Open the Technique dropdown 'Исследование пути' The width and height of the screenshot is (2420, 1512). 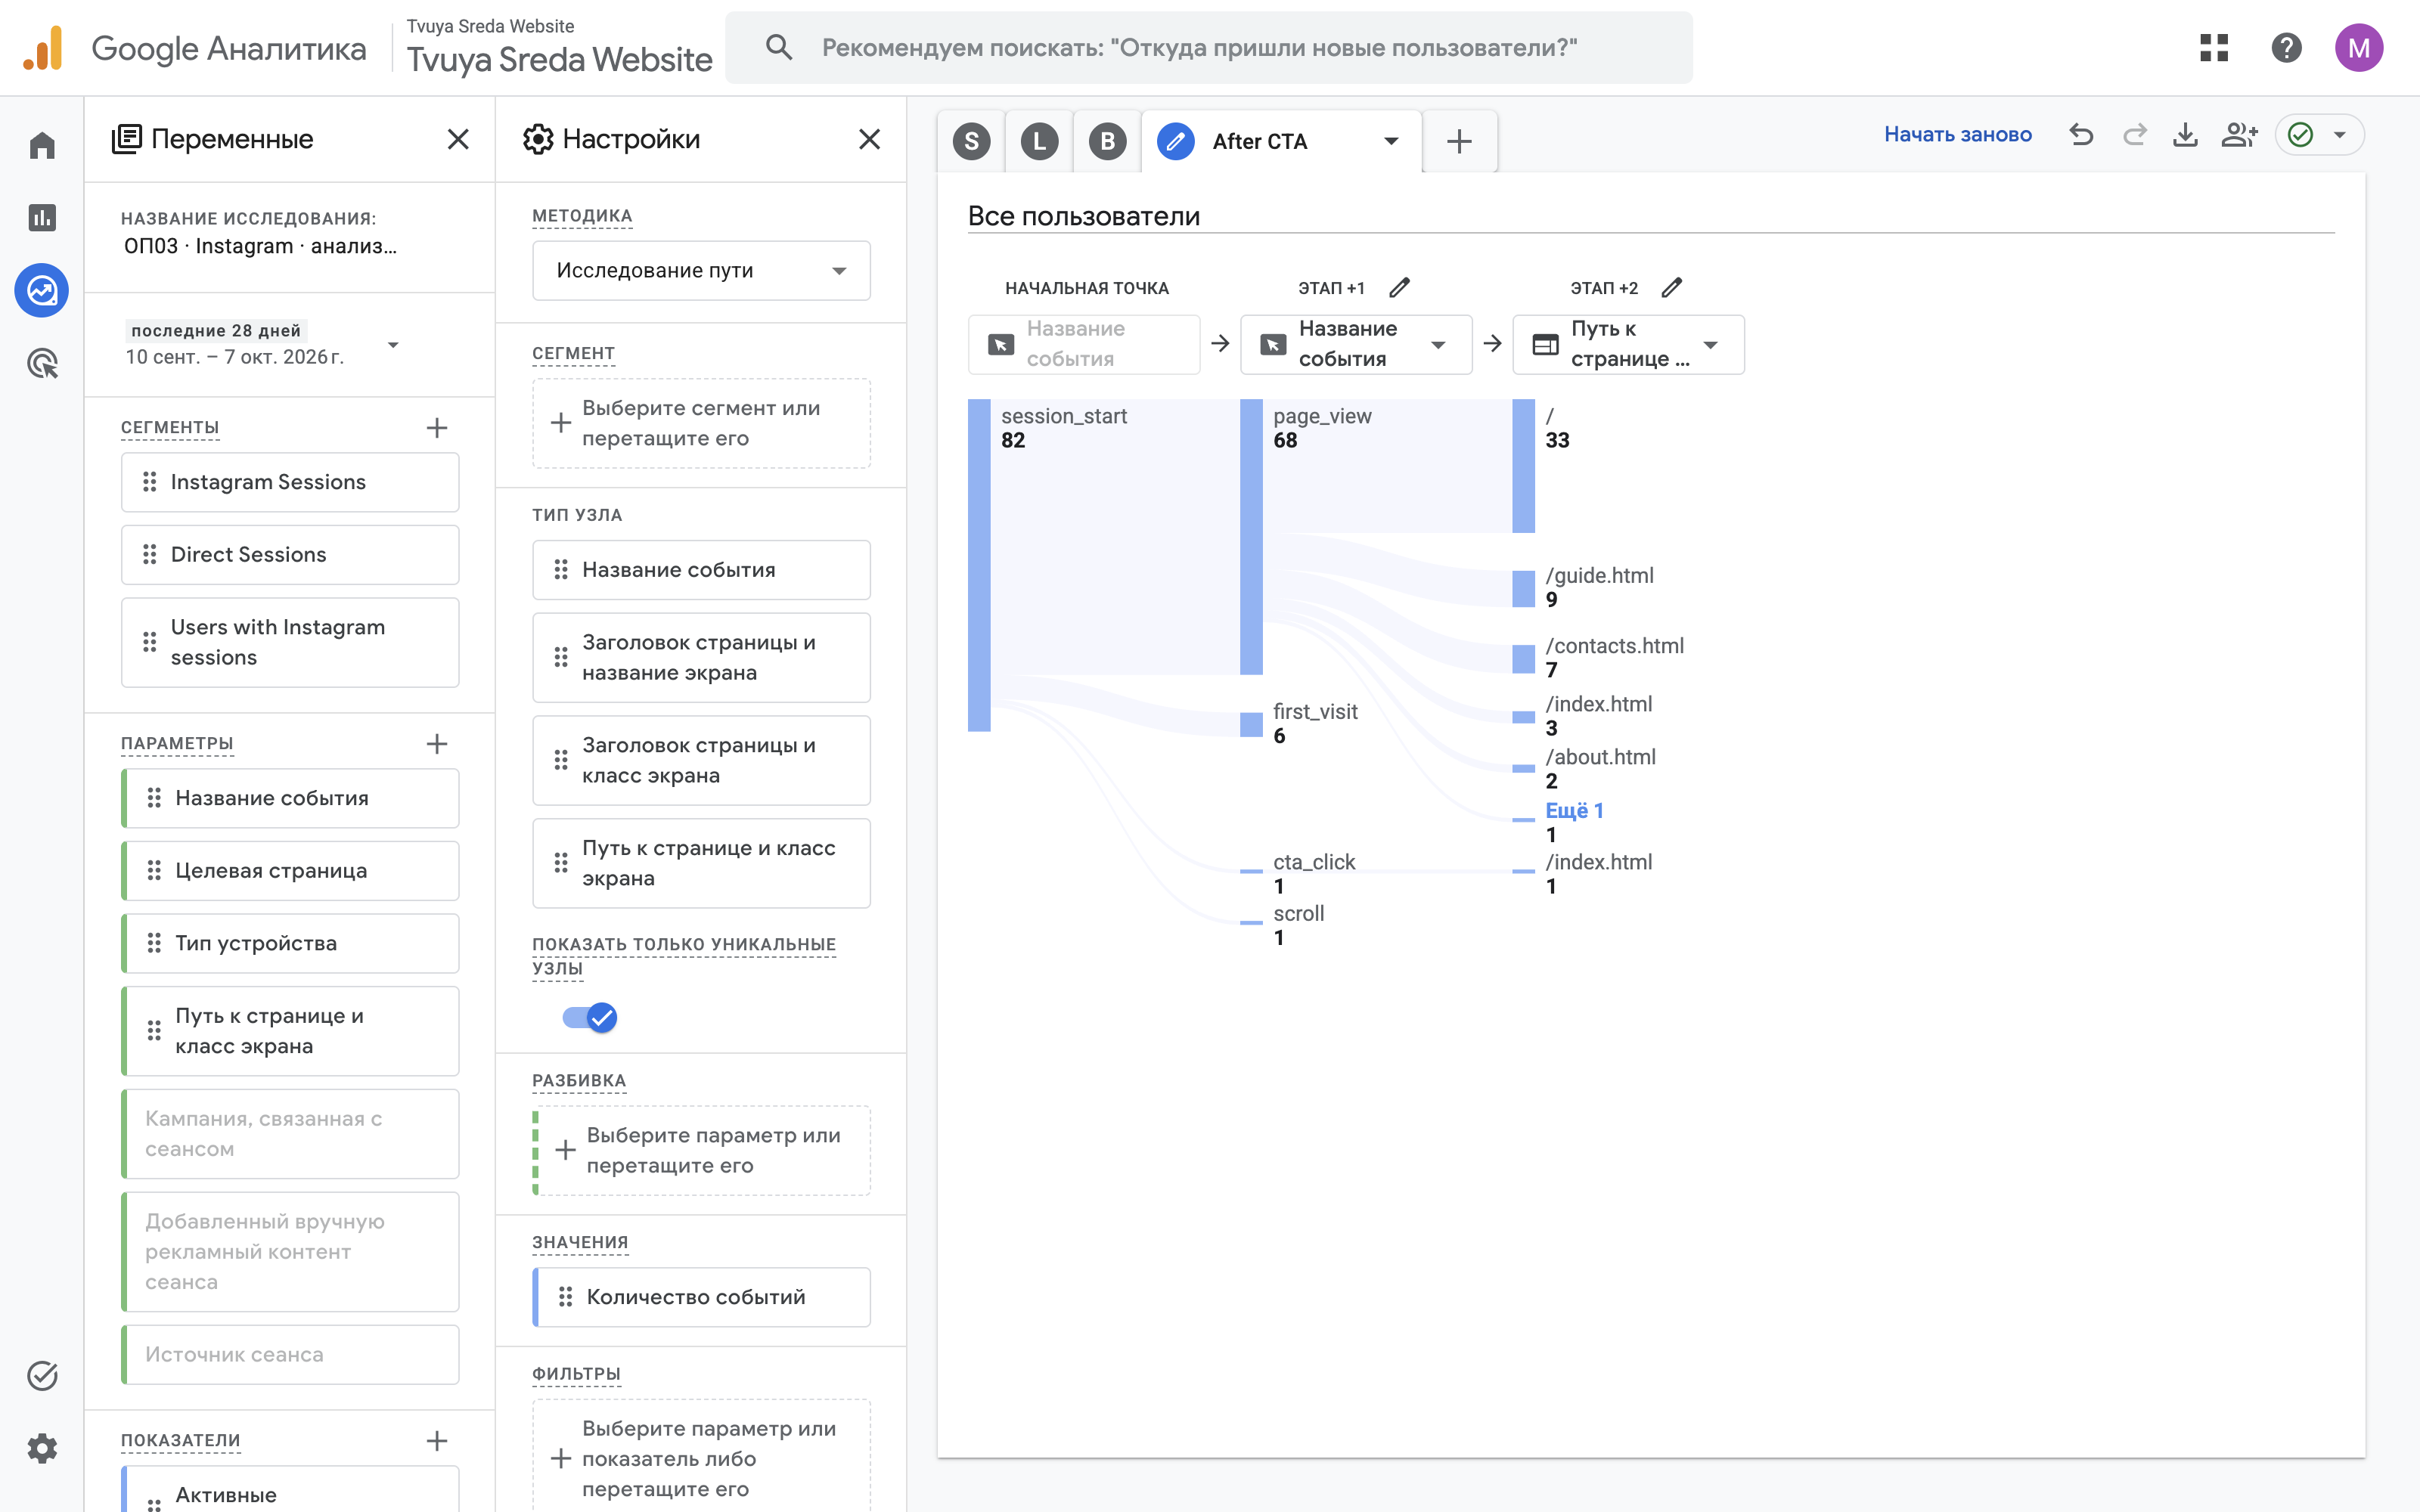click(701, 270)
